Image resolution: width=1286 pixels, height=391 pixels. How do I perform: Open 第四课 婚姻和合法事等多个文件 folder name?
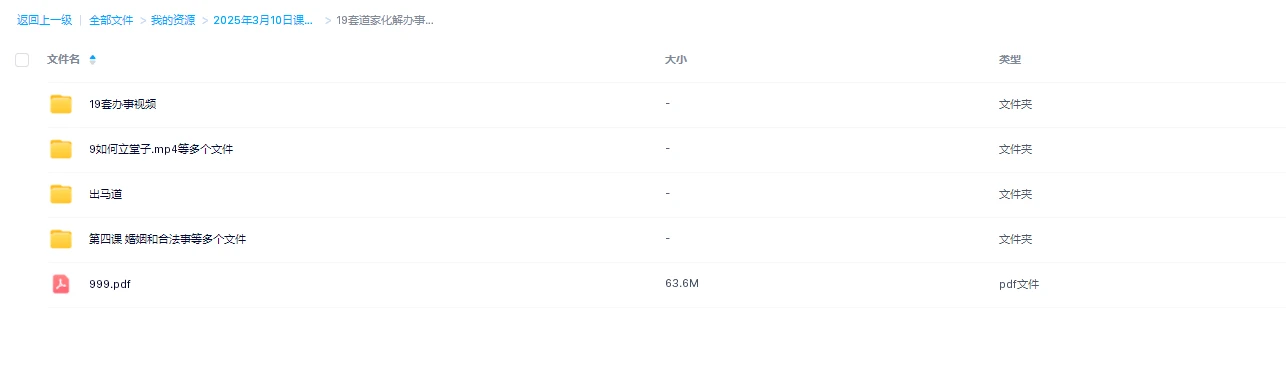(x=167, y=239)
